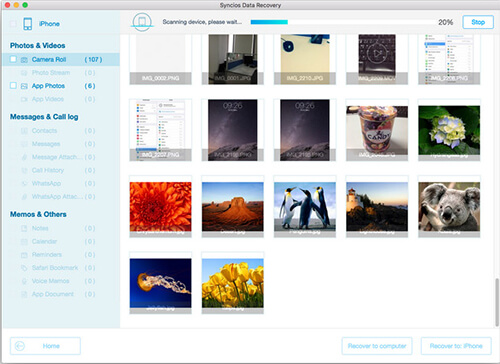Select the Camera Roll category
The height and width of the screenshot is (364, 500).
coord(61,59)
